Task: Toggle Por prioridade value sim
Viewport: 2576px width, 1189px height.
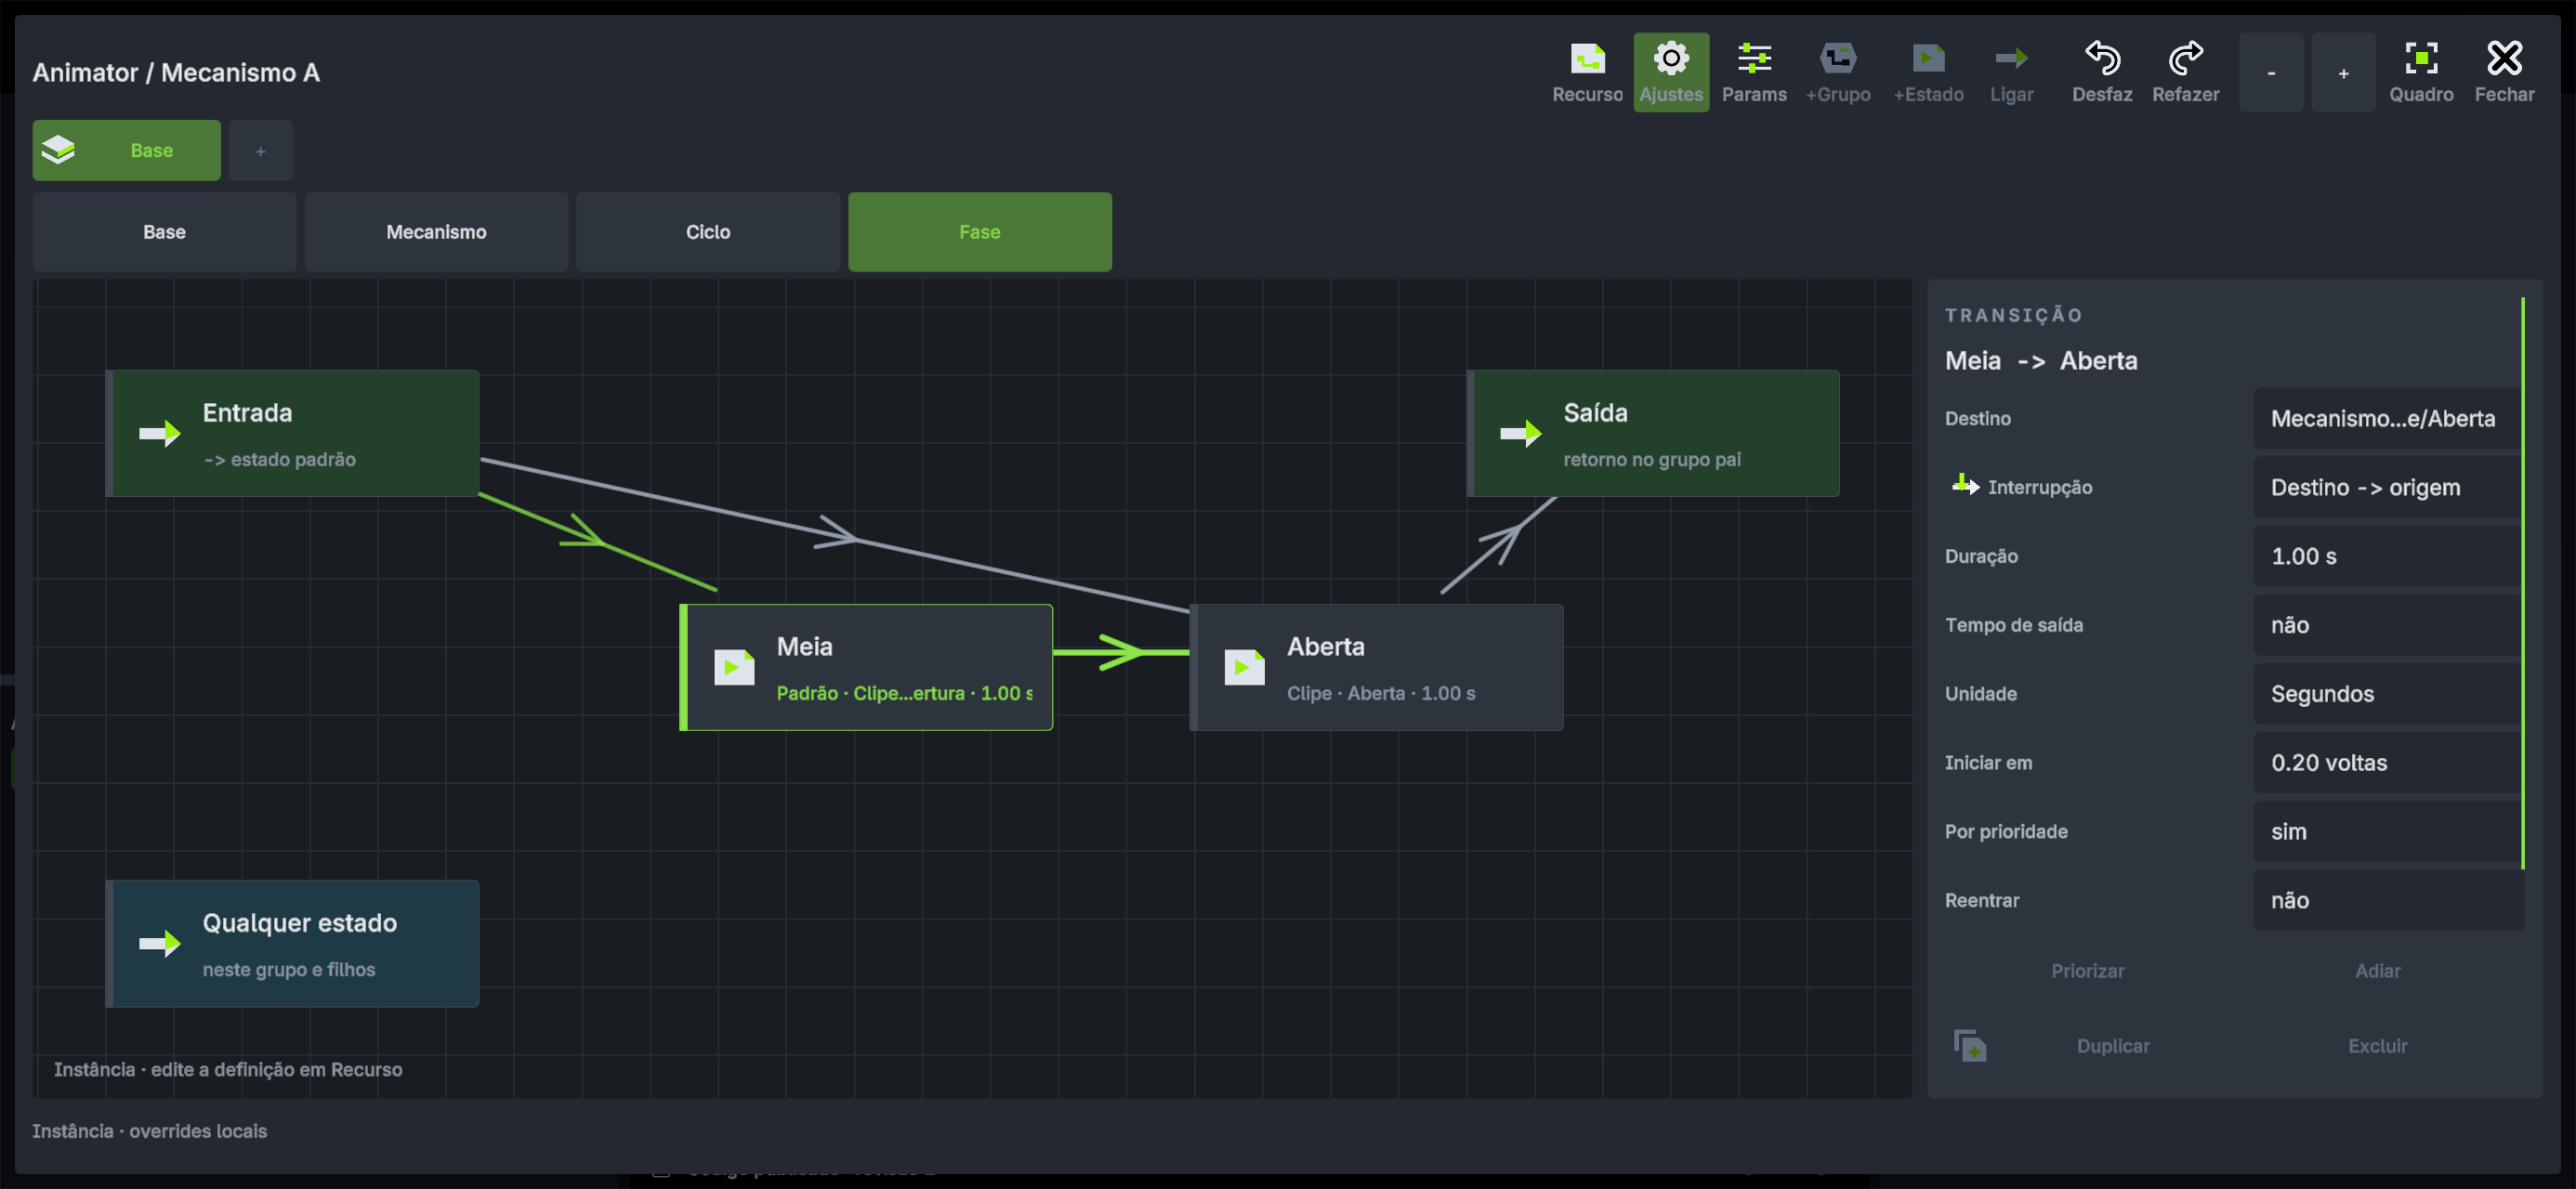Action: point(2388,832)
